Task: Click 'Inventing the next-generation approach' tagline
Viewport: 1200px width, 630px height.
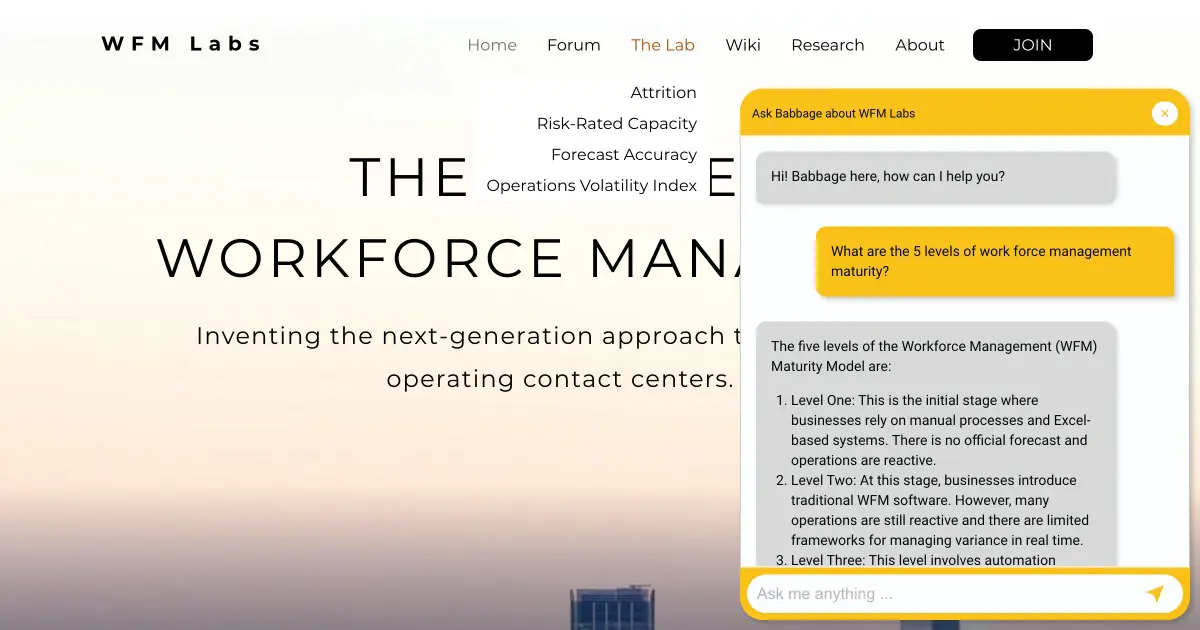Action: coord(467,357)
